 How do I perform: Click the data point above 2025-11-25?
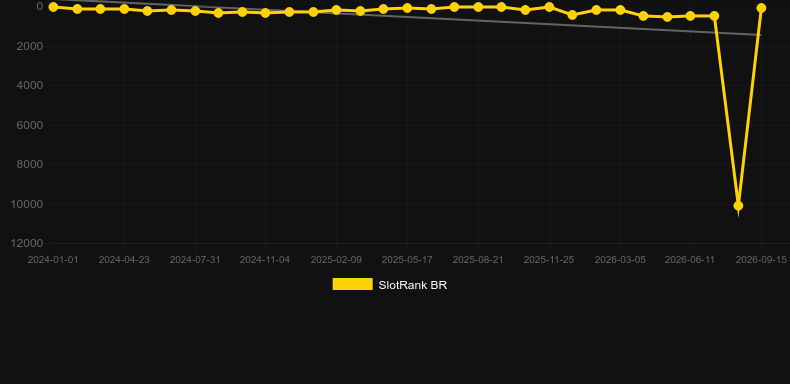[549, 7]
